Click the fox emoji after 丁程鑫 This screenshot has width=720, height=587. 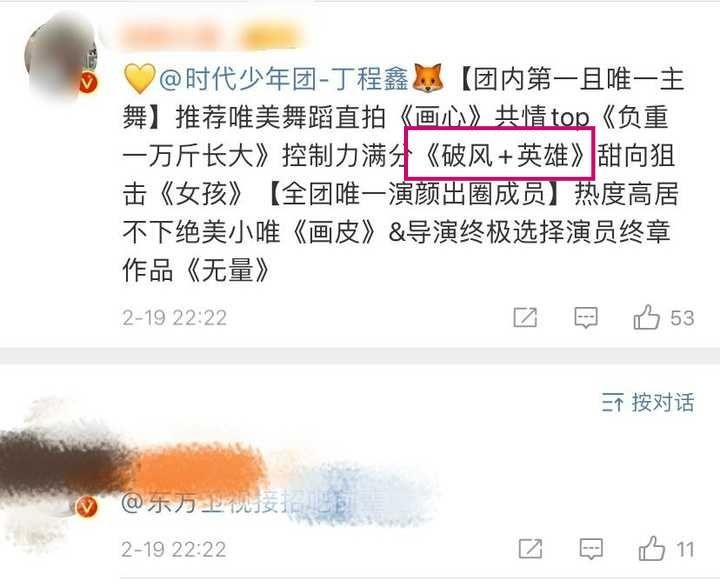(x=428, y=78)
